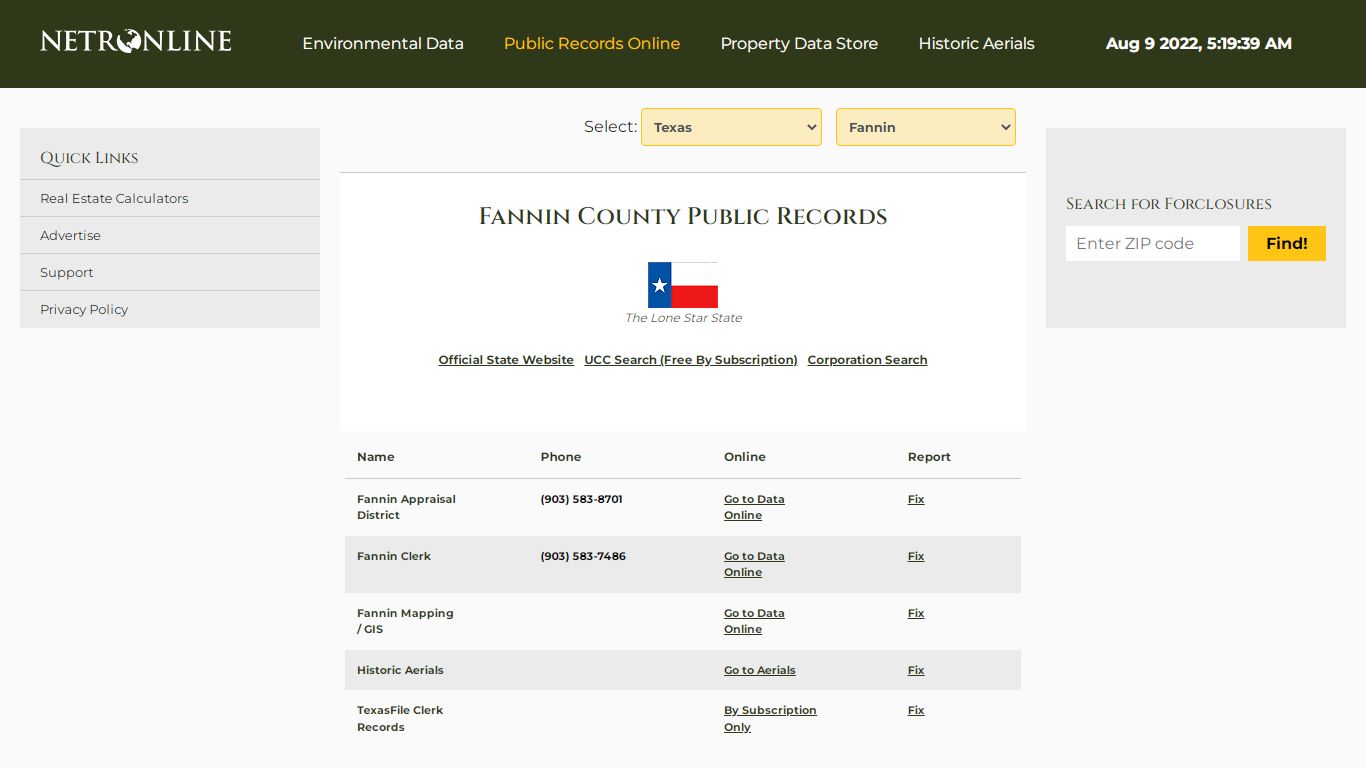Expand the Fannin county dropdown

click(926, 127)
